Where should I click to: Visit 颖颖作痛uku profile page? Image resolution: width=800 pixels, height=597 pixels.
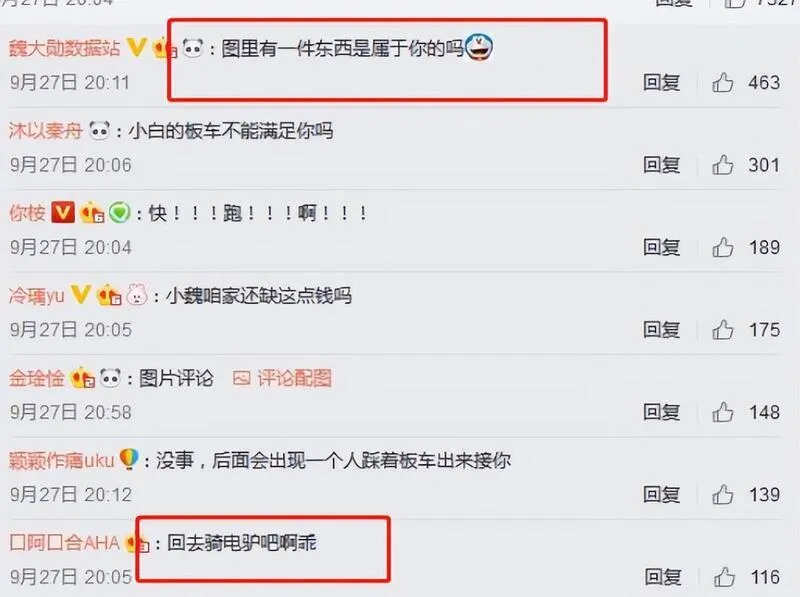(62, 461)
